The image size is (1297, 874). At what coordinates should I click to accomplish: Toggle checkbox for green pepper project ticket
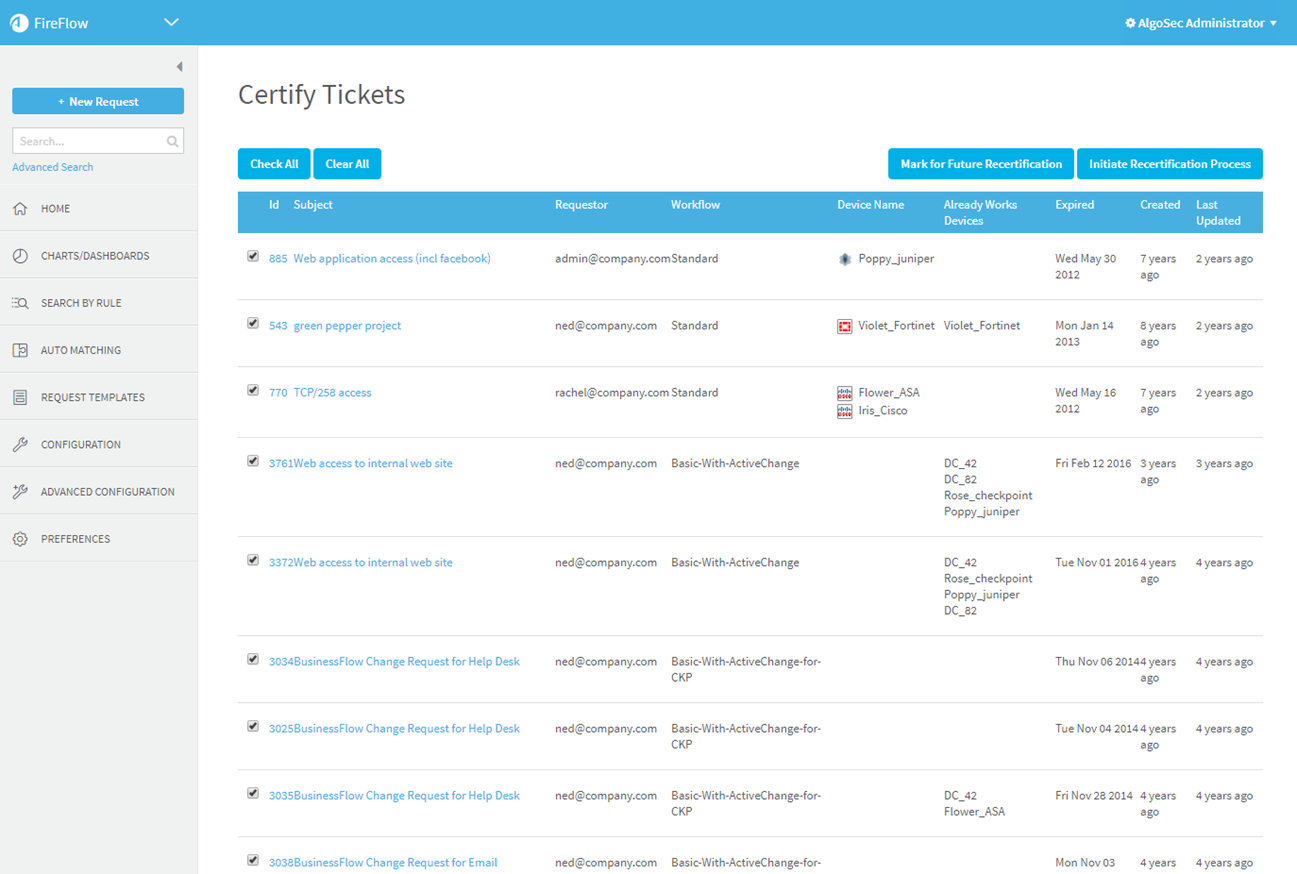click(x=253, y=324)
